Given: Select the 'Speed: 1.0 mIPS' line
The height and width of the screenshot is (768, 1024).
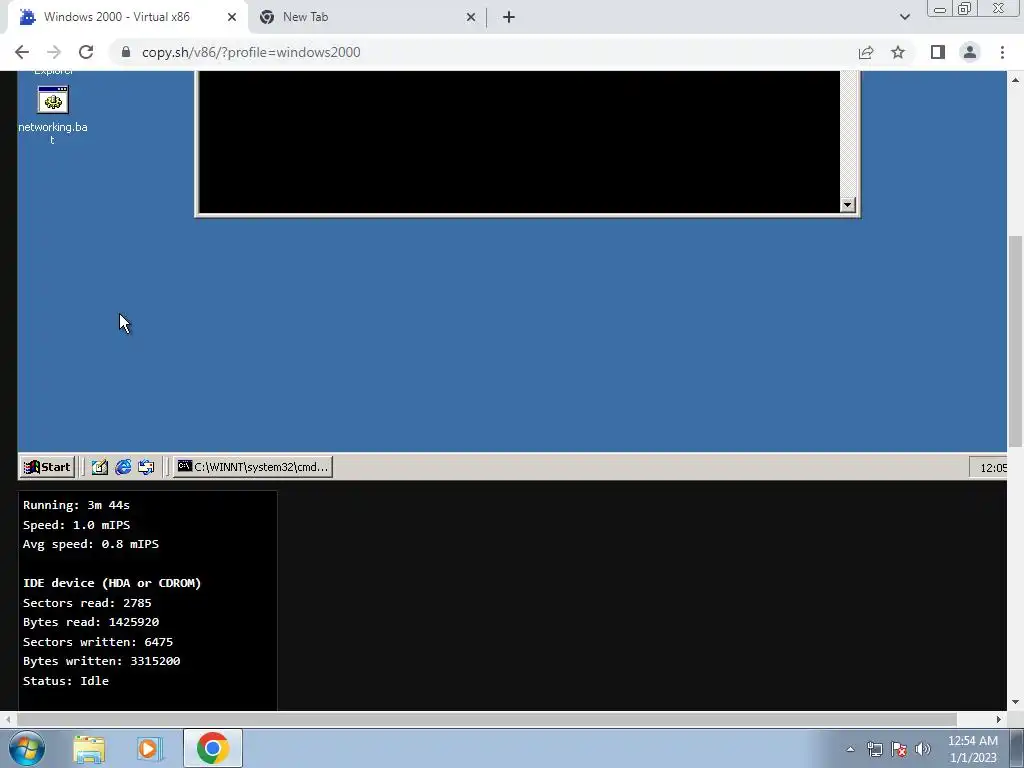Looking at the screenshot, I should tap(76, 524).
